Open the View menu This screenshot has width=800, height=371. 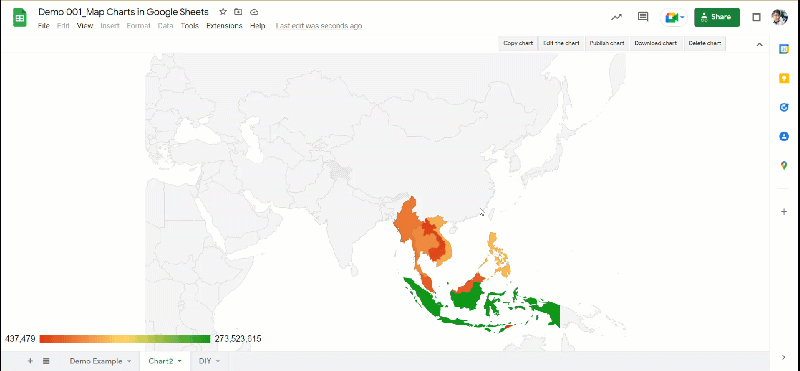click(85, 26)
